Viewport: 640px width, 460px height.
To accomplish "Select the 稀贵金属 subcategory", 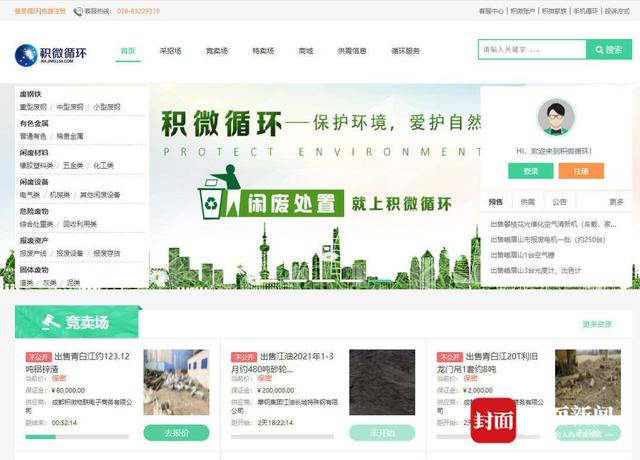I will click(70, 136).
